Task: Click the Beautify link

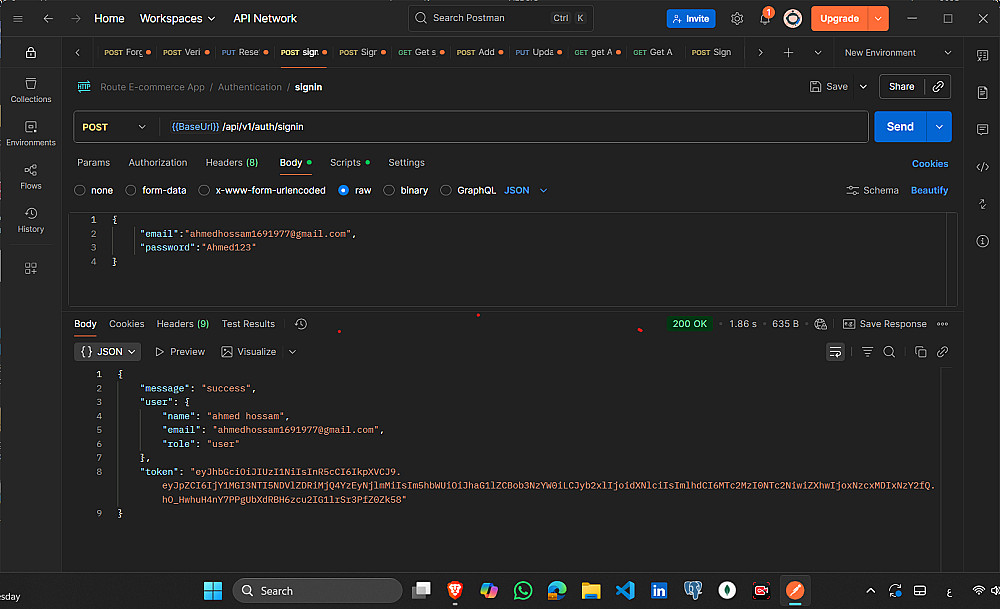Action: (929, 190)
